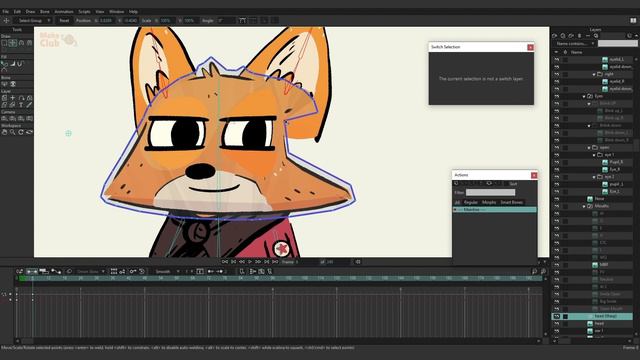Select the Rotate Workspace tool
Image resolution: width=640 pixels, height=360 pixels.
click(21, 132)
